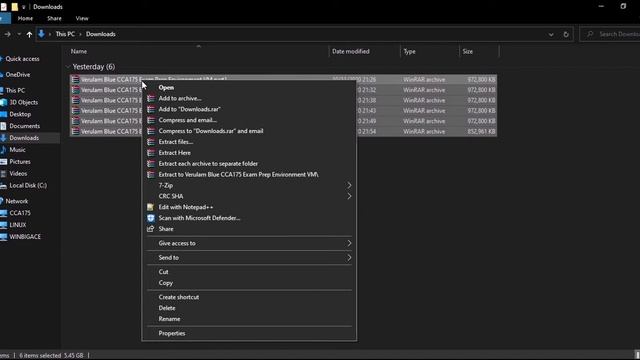The height and width of the screenshot is (360, 640).
Task: Click the WinRAR icon beside Compress and email
Action: [151, 120]
